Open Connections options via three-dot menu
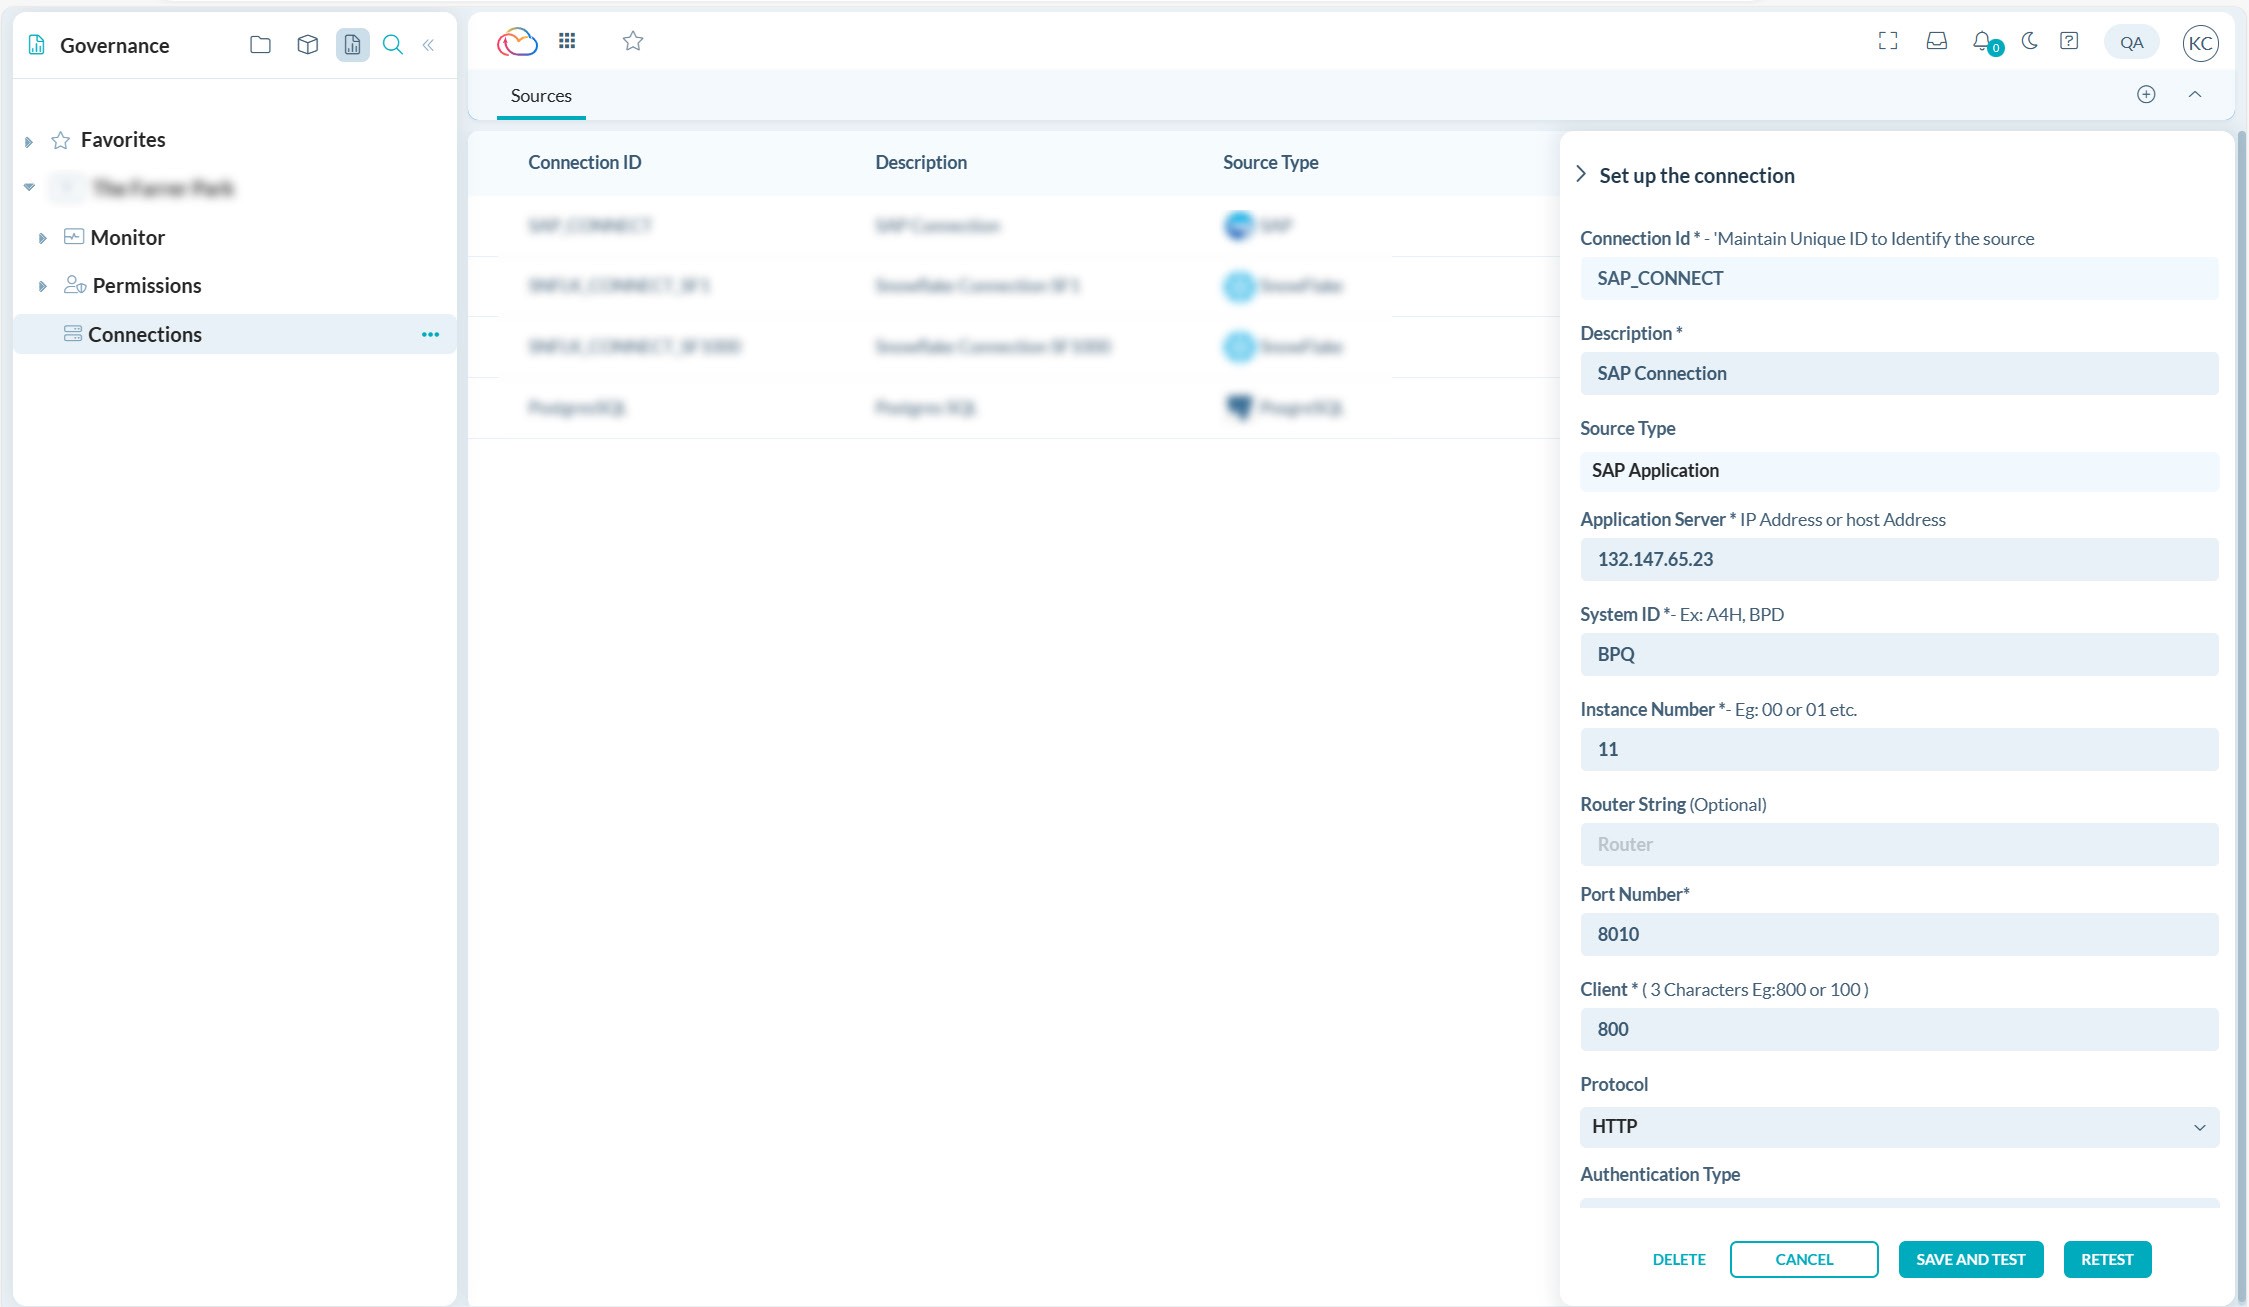 [431, 334]
